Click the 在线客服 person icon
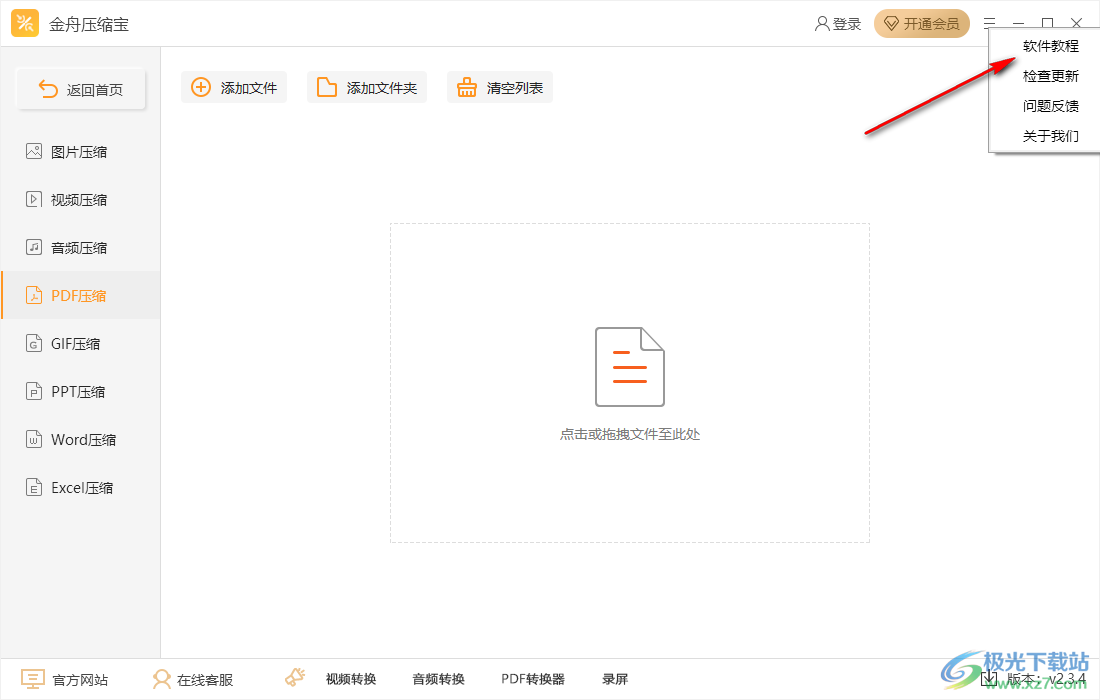Screen dimensions: 1100x700 pos(161,679)
